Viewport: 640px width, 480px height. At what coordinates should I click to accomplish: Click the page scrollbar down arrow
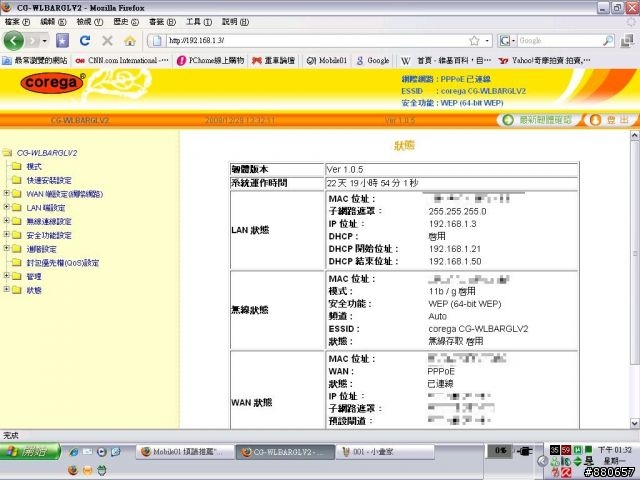[x=635, y=423]
